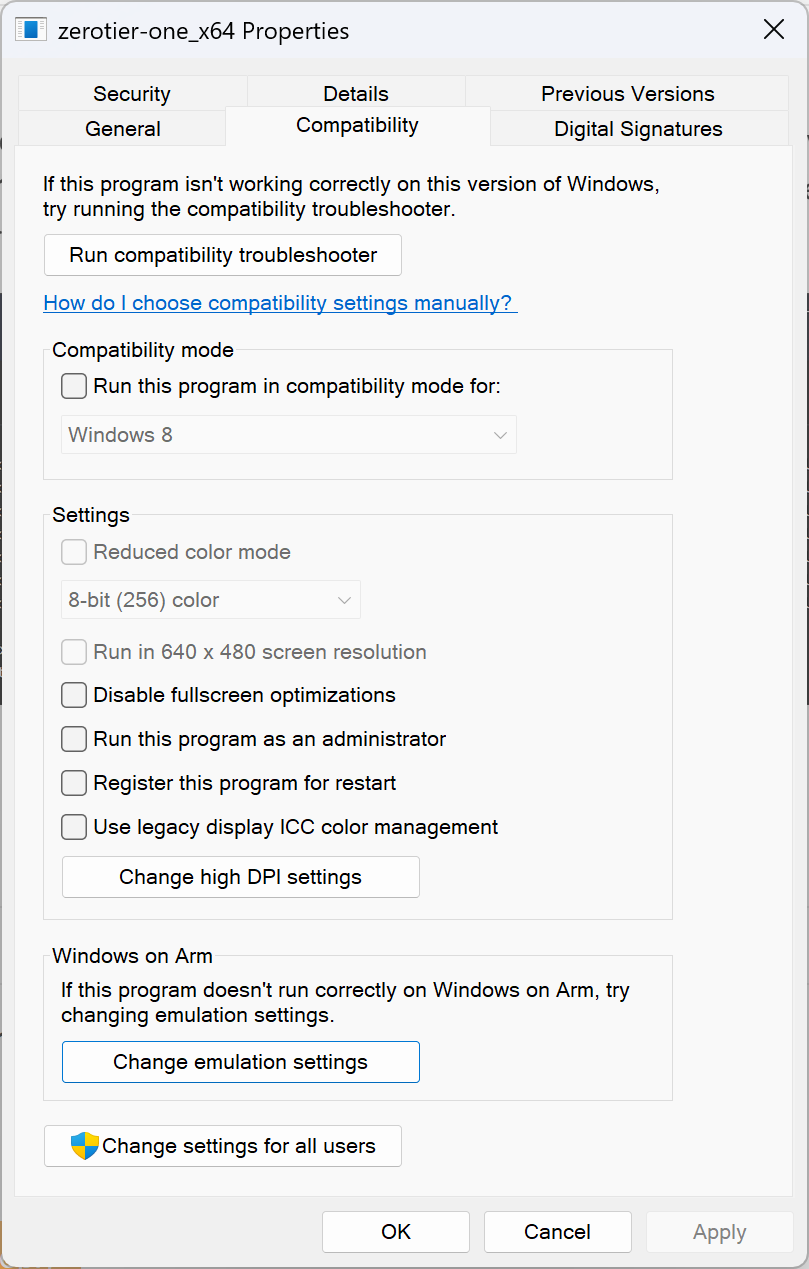
Task: Go to the Previous Versions tab
Action: (628, 94)
